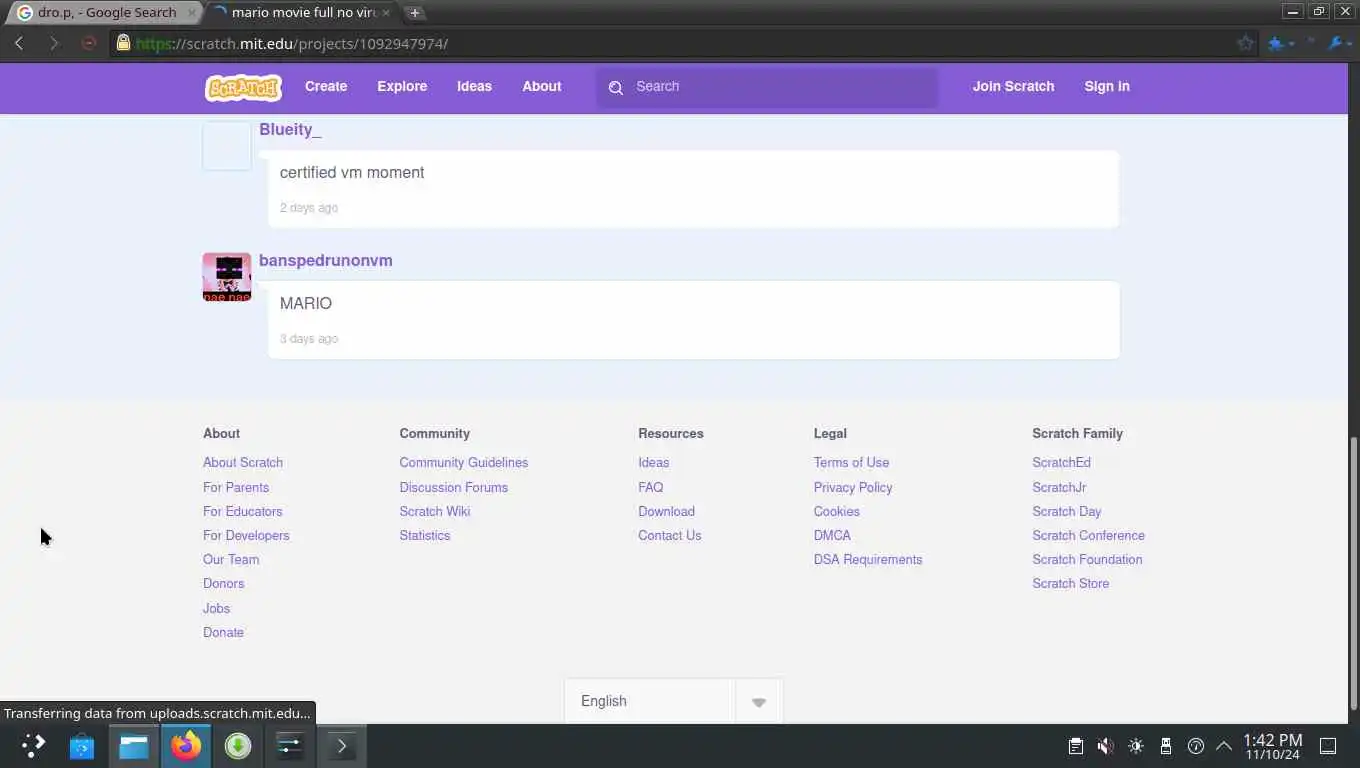The image size is (1360, 768).
Task: Open the Statistics footer link
Action: tap(424, 535)
